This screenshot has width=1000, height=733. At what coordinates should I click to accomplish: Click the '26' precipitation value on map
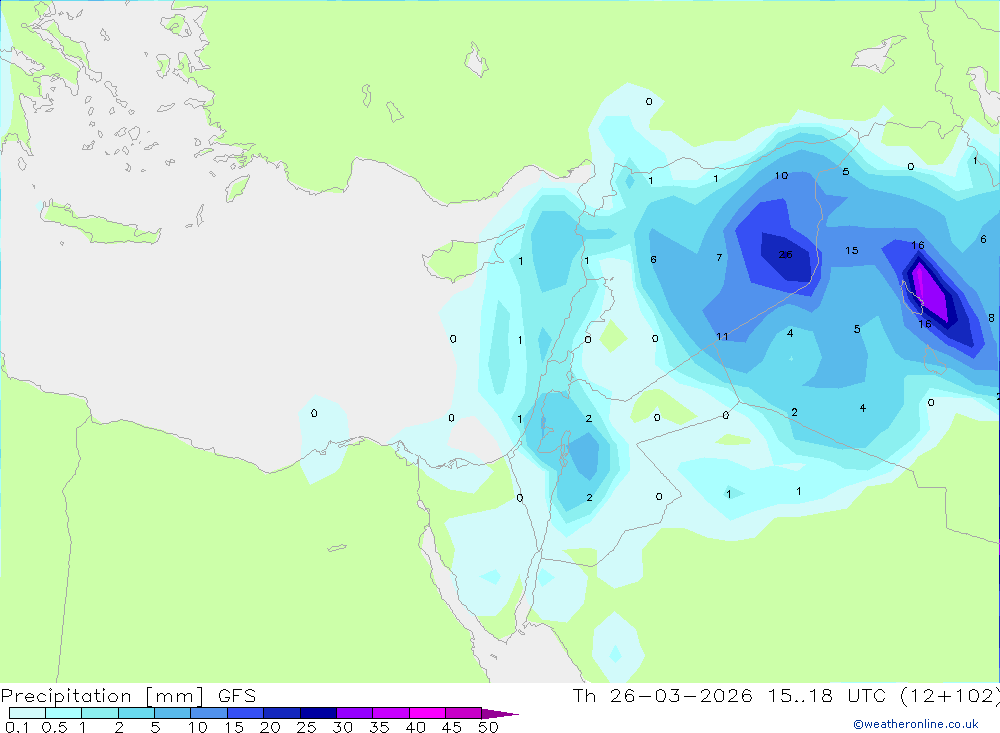coord(786,255)
